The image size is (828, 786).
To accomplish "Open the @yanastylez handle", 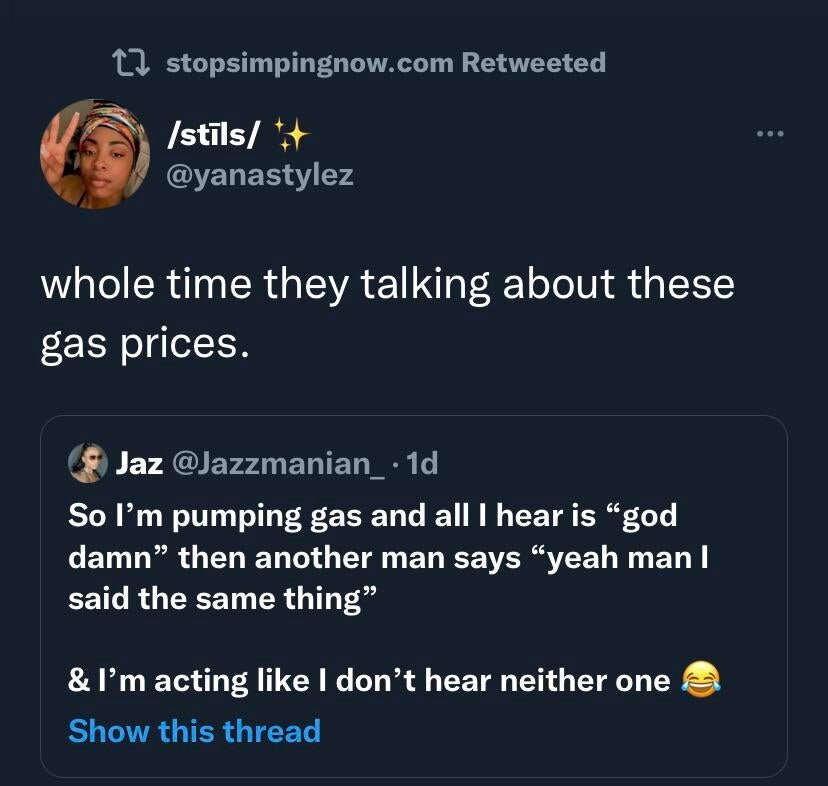I will click(x=259, y=175).
